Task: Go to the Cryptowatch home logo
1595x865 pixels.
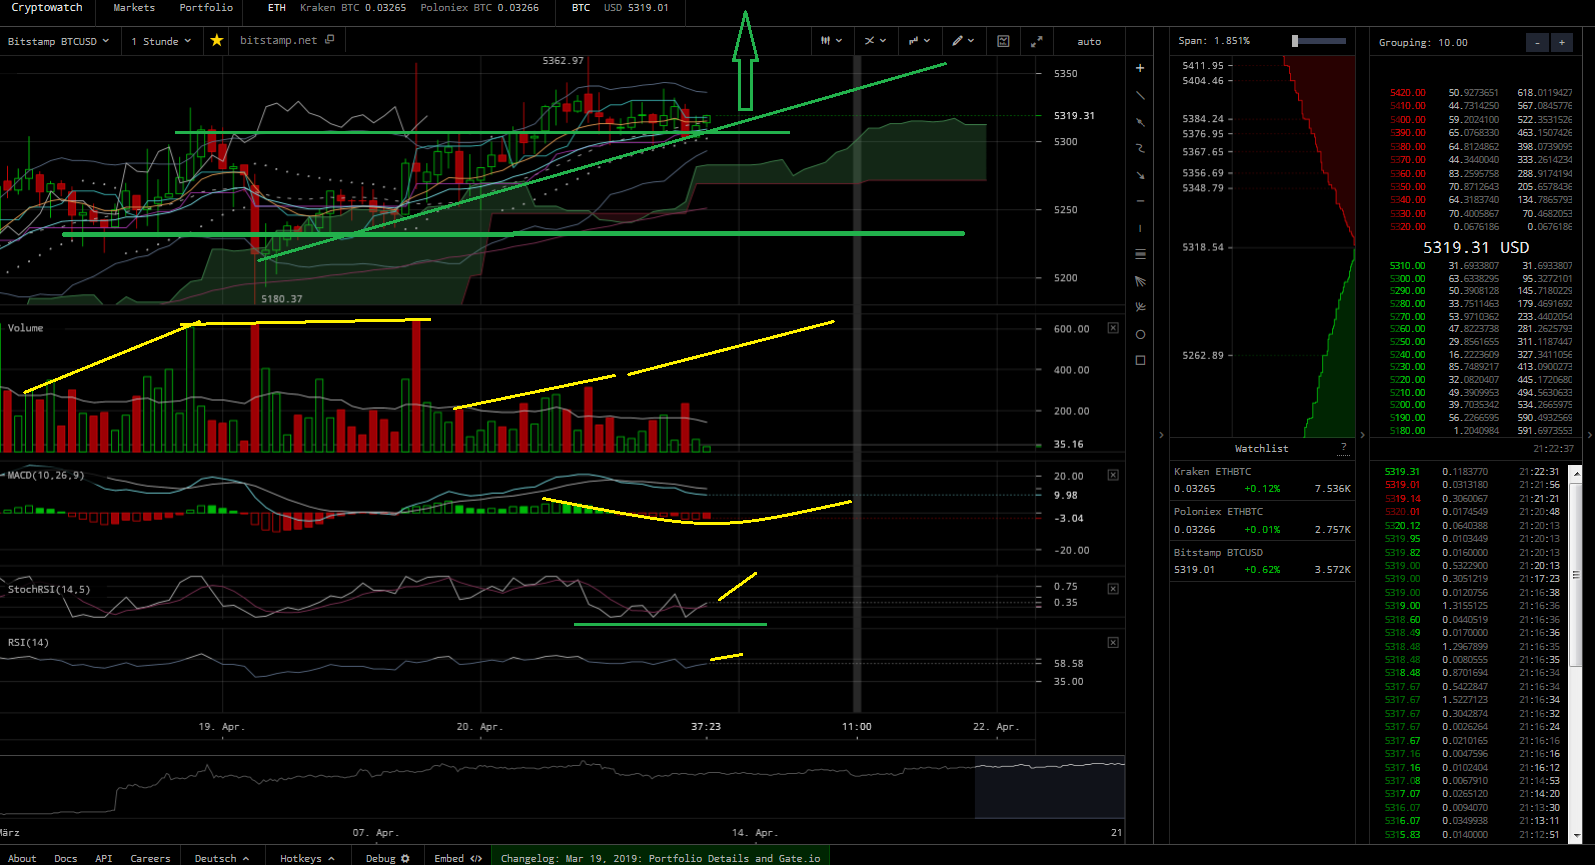Action: tap(47, 8)
